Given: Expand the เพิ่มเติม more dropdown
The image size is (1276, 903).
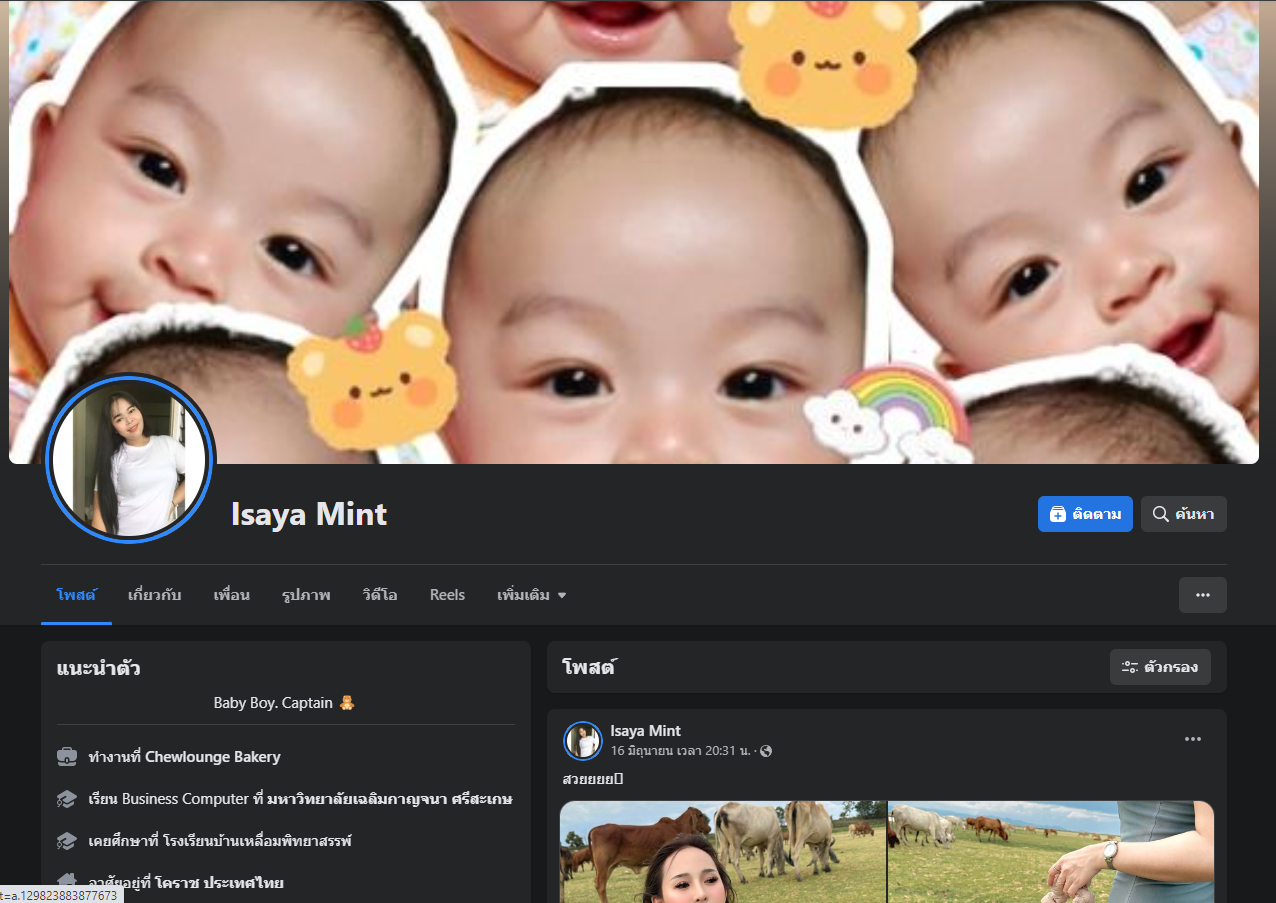Looking at the screenshot, I should tap(532, 595).
